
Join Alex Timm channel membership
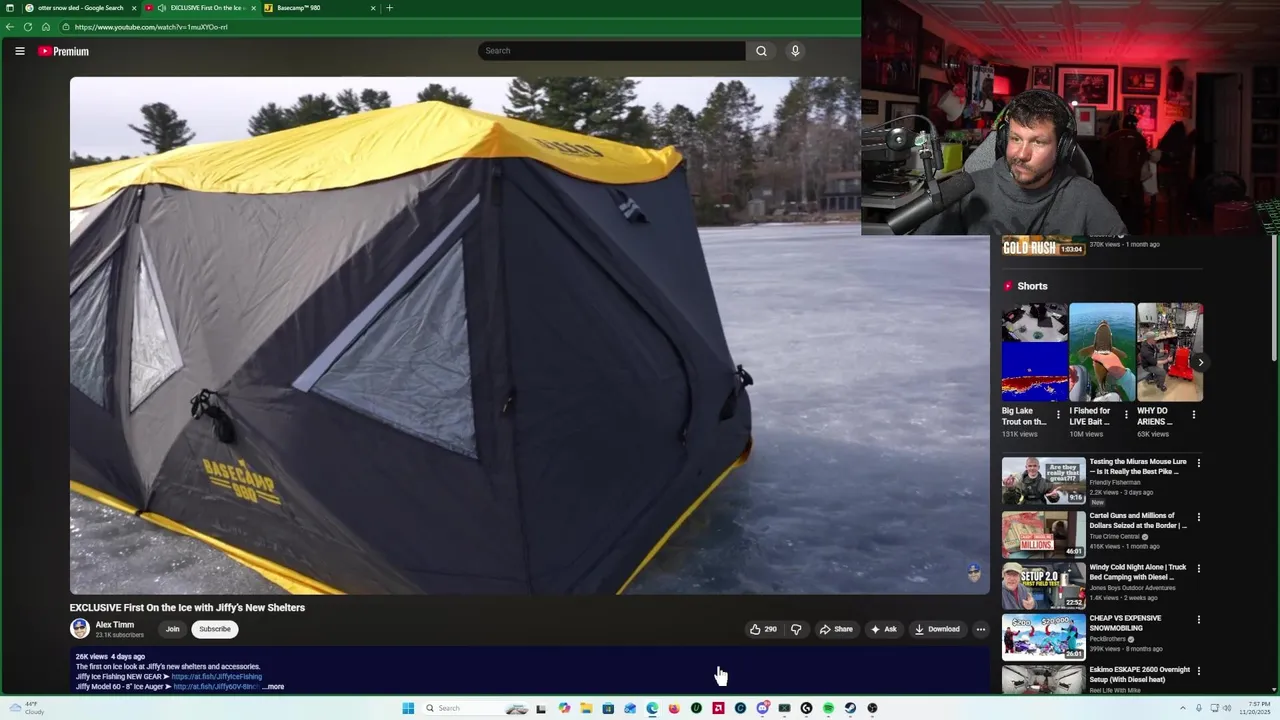(x=172, y=629)
